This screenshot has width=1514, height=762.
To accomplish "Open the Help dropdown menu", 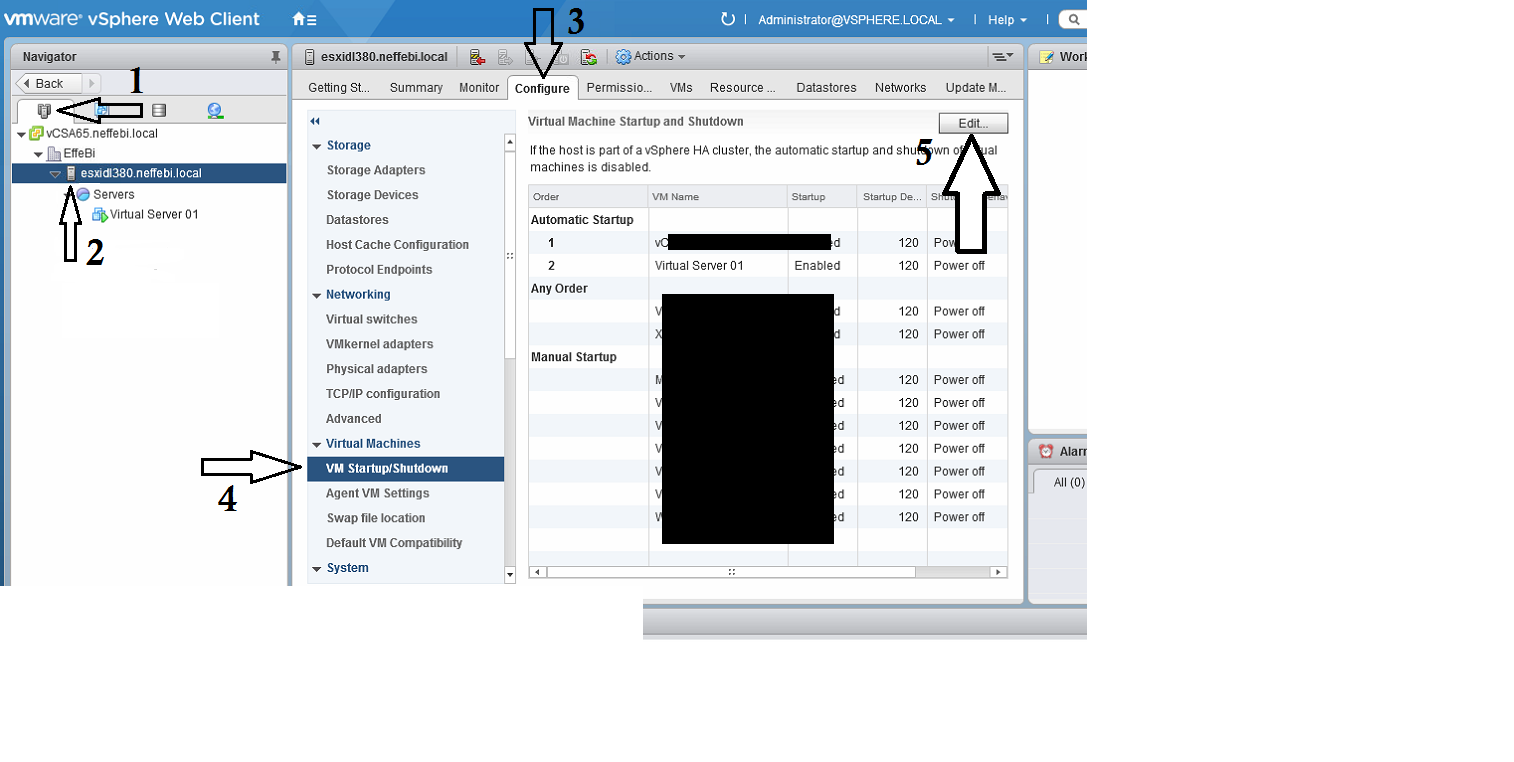I will (x=1007, y=19).
